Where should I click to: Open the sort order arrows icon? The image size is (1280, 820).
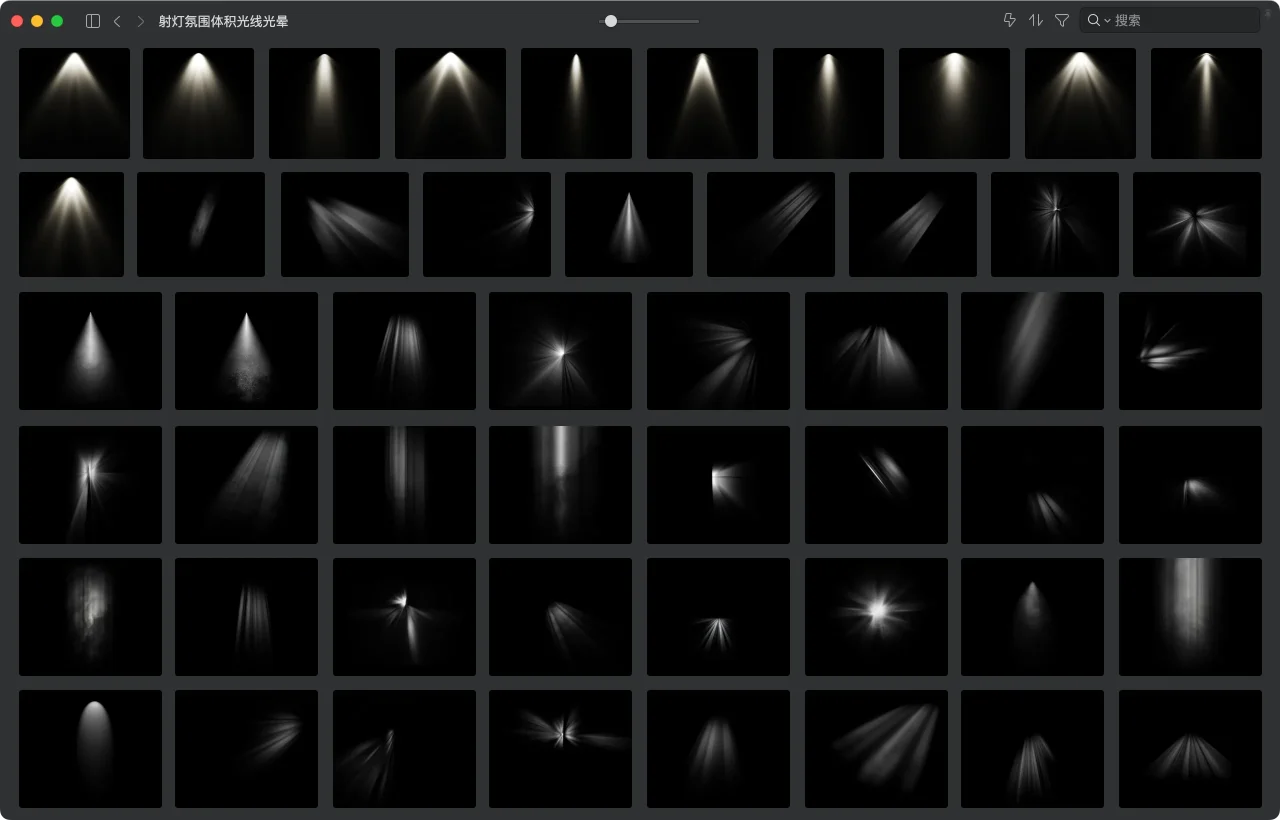click(x=1036, y=20)
